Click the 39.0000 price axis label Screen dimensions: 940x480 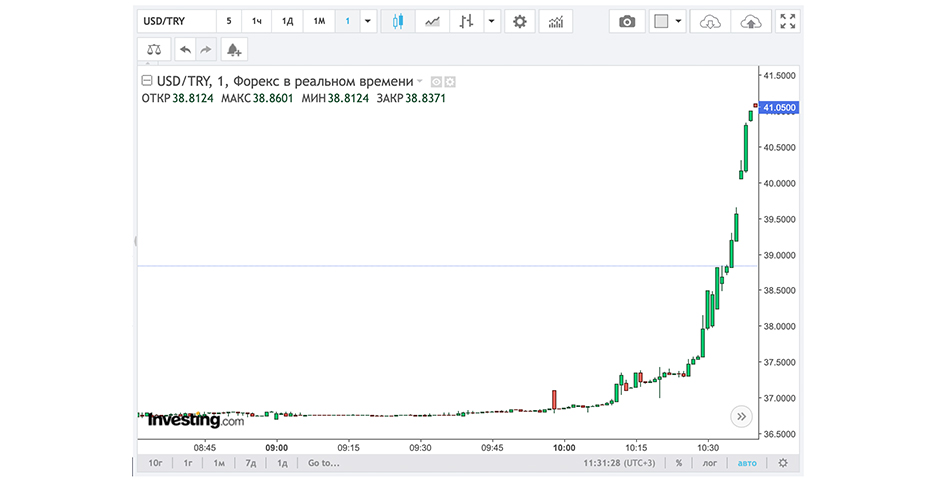pos(779,255)
